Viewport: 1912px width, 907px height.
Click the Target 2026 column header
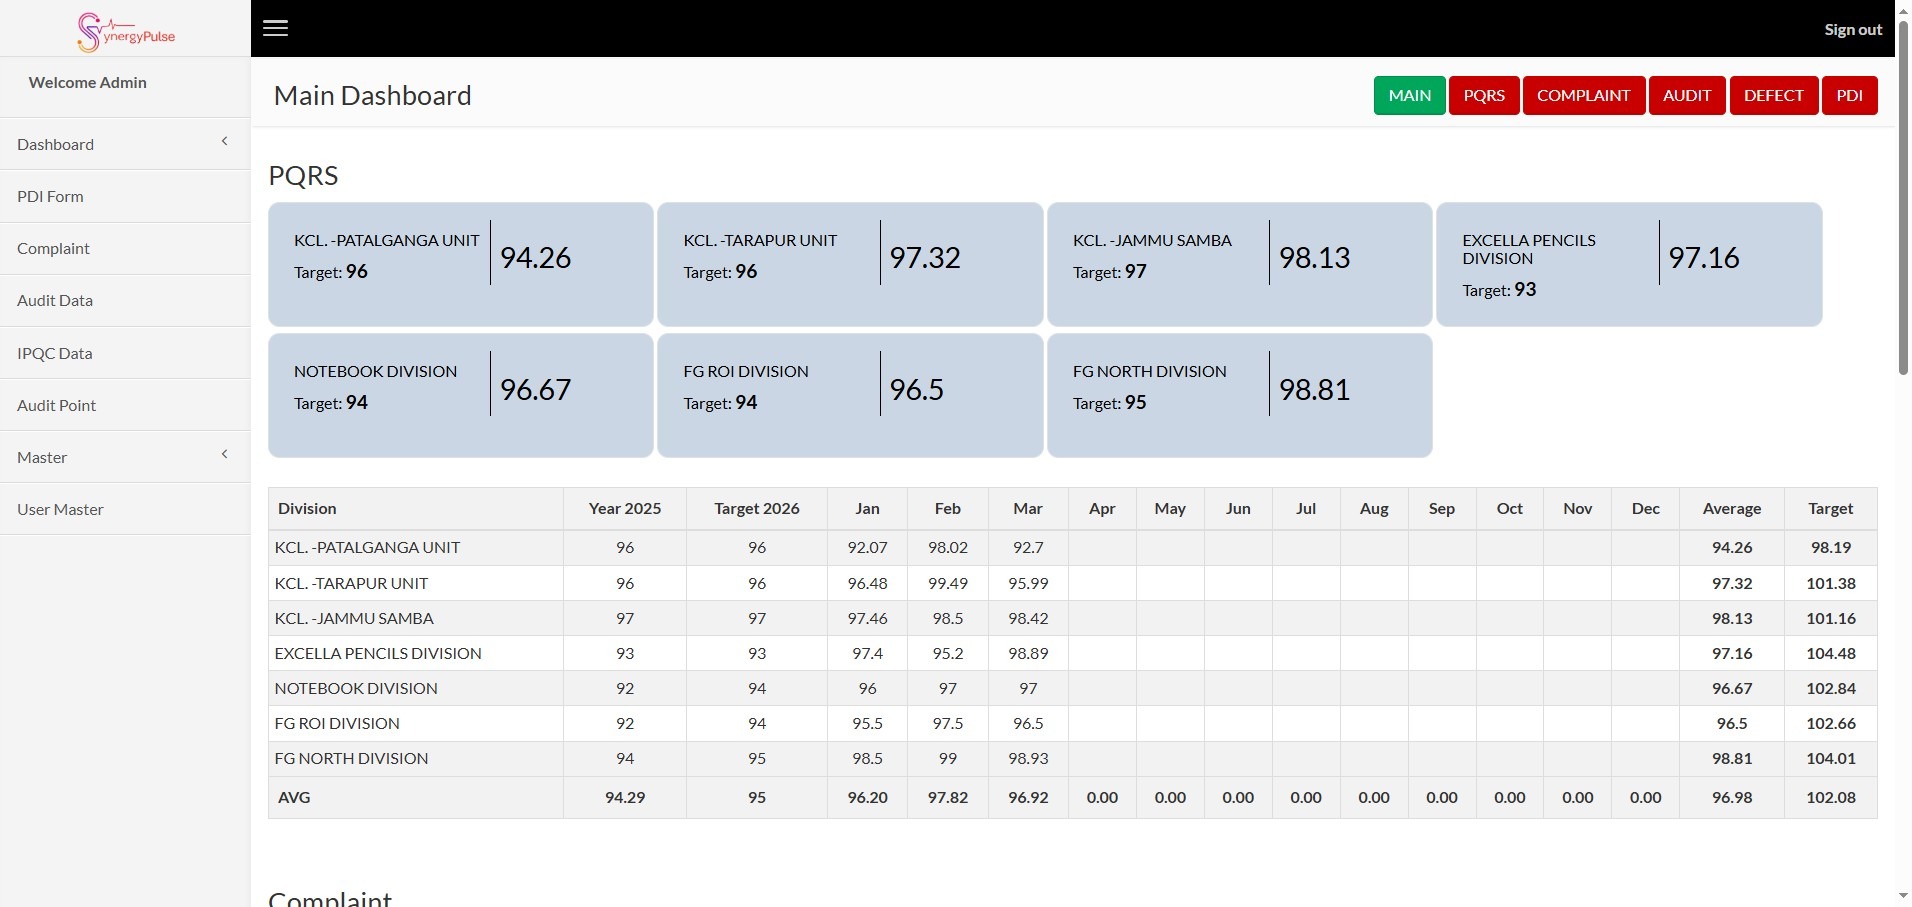(x=757, y=508)
